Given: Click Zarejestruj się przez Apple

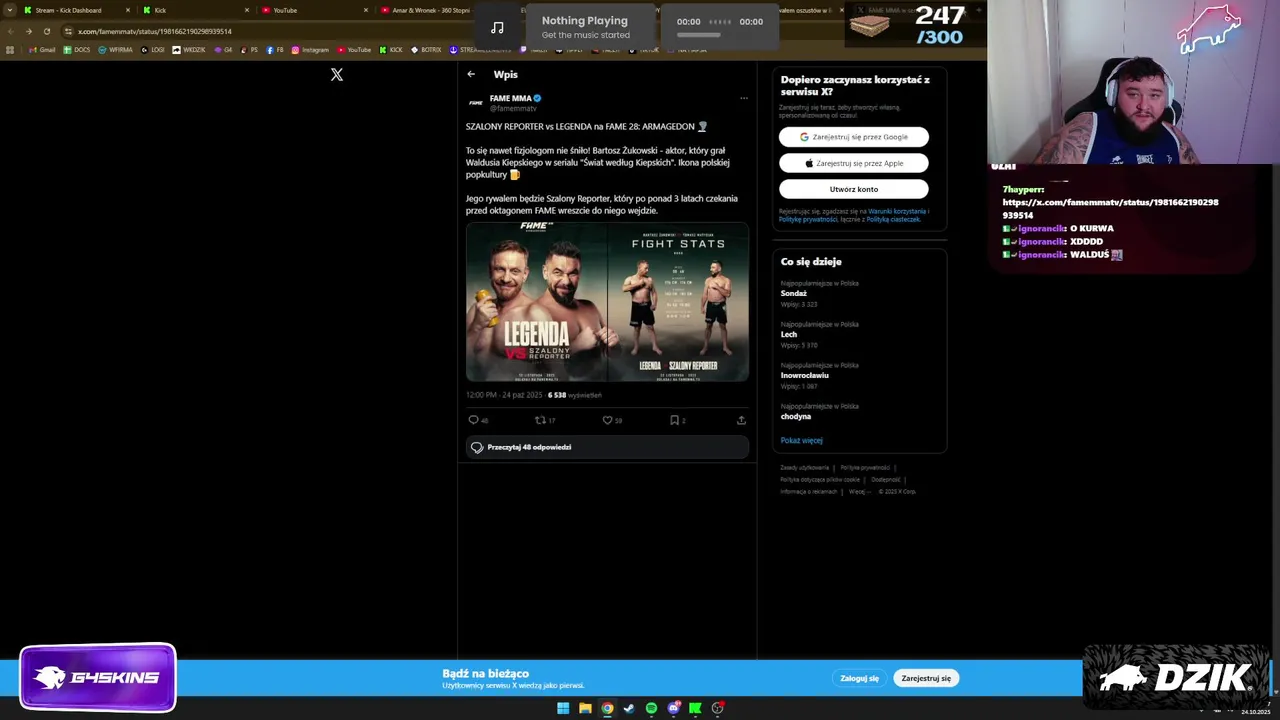Looking at the screenshot, I should [x=854, y=163].
